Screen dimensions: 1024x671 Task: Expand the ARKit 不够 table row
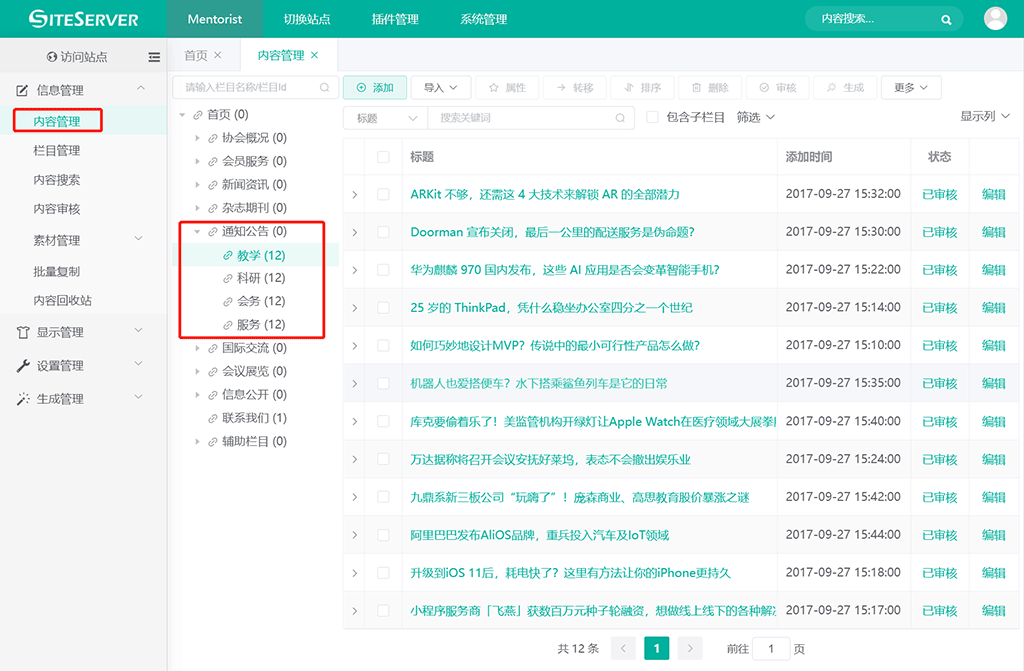coord(355,195)
